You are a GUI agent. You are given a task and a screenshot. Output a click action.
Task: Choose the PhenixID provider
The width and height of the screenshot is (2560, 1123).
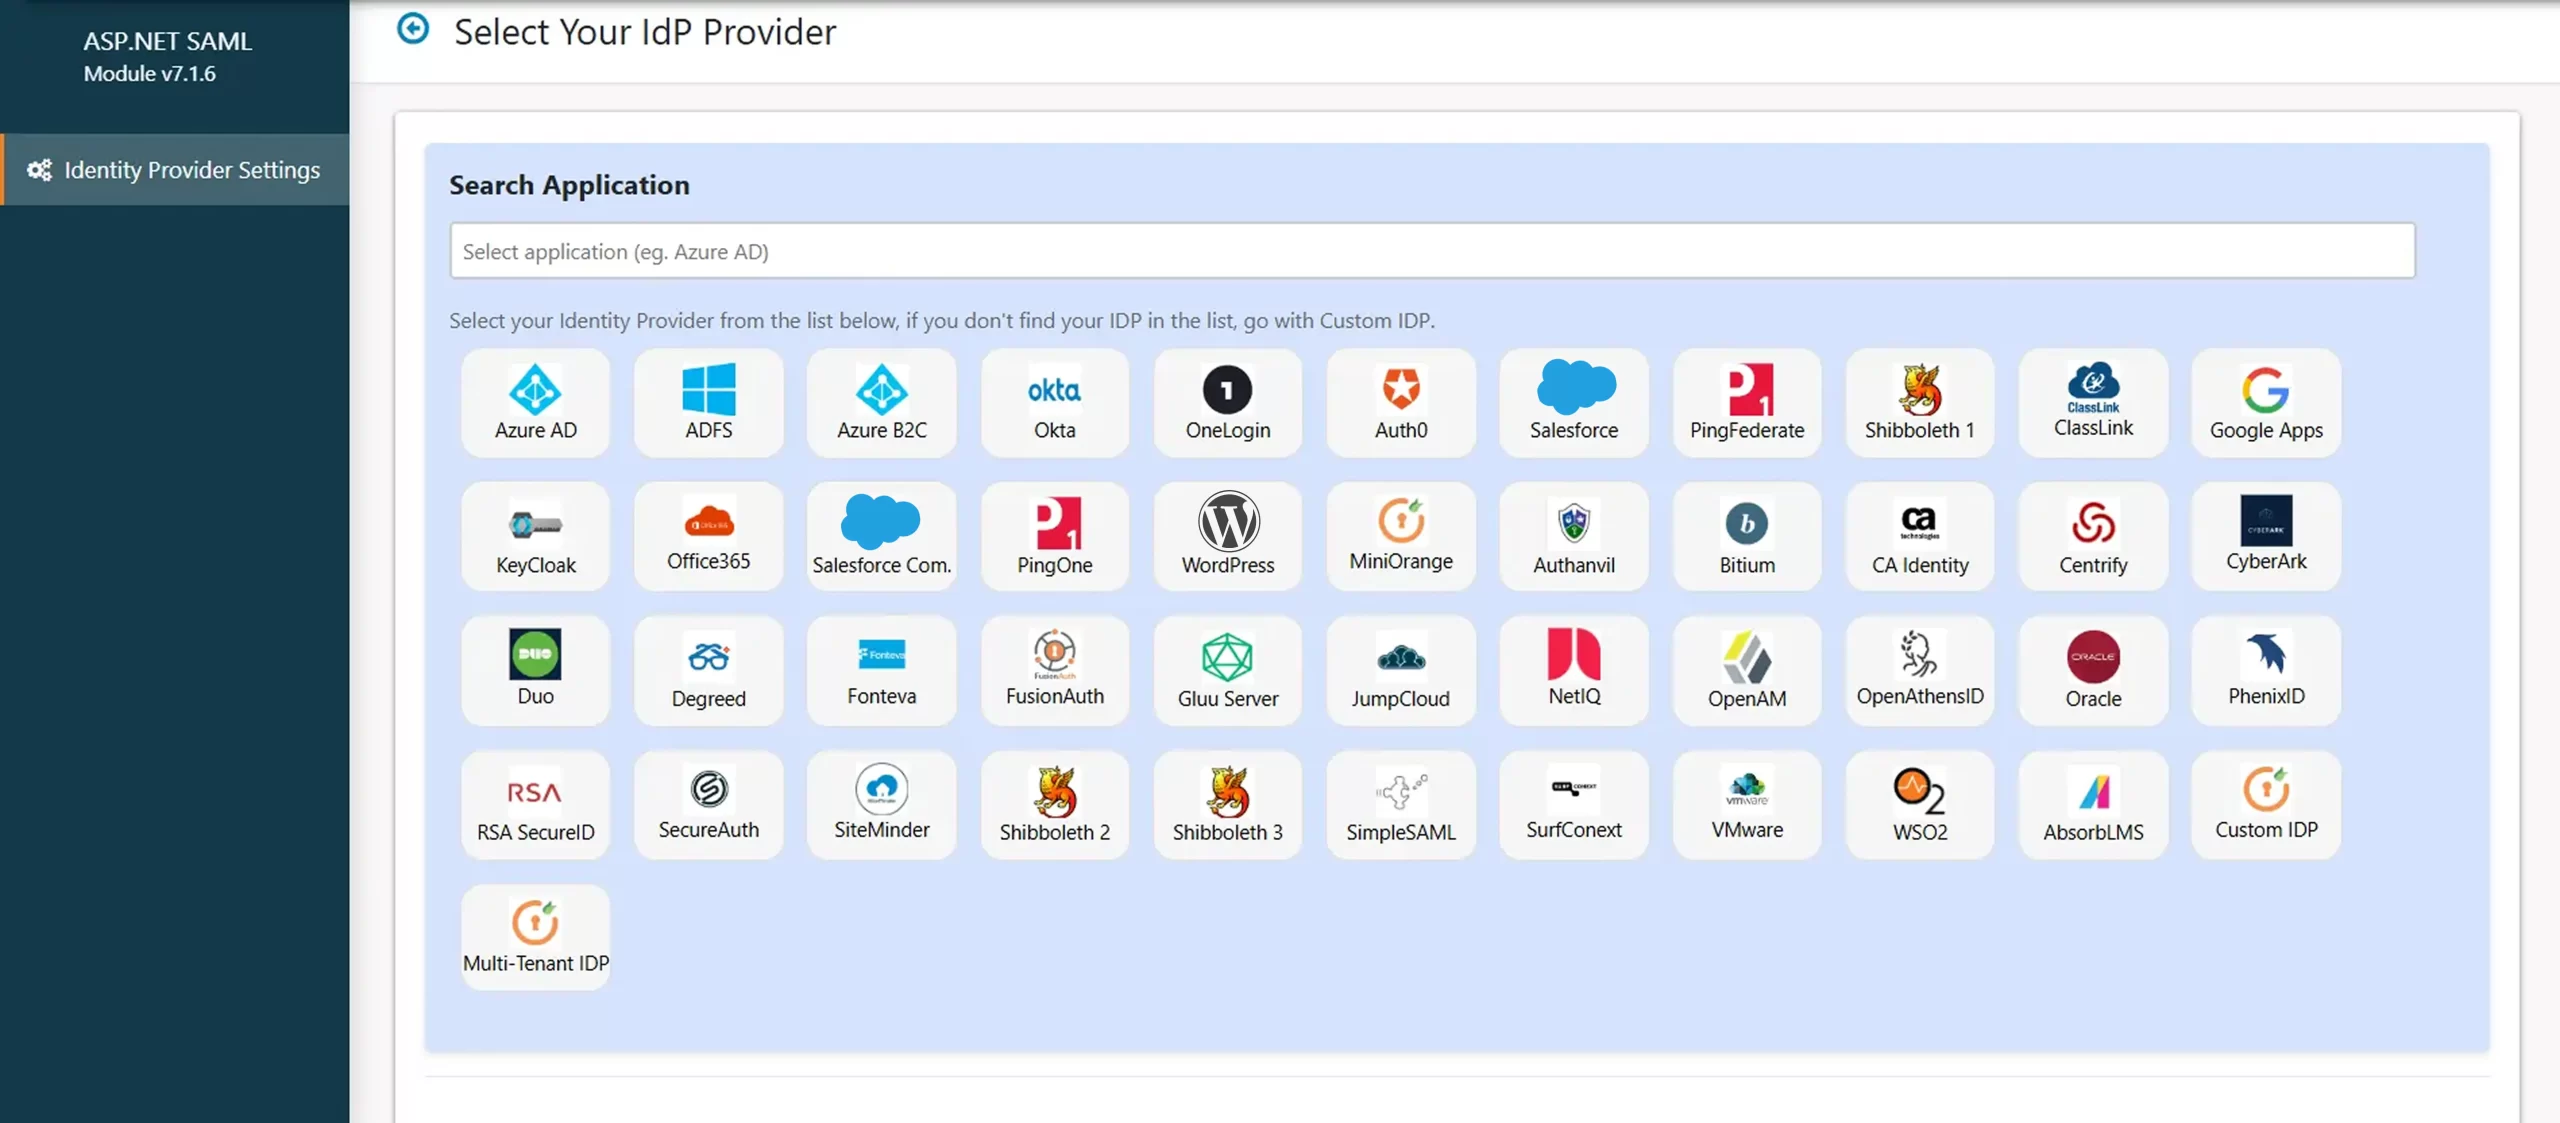pos(2265,671)
